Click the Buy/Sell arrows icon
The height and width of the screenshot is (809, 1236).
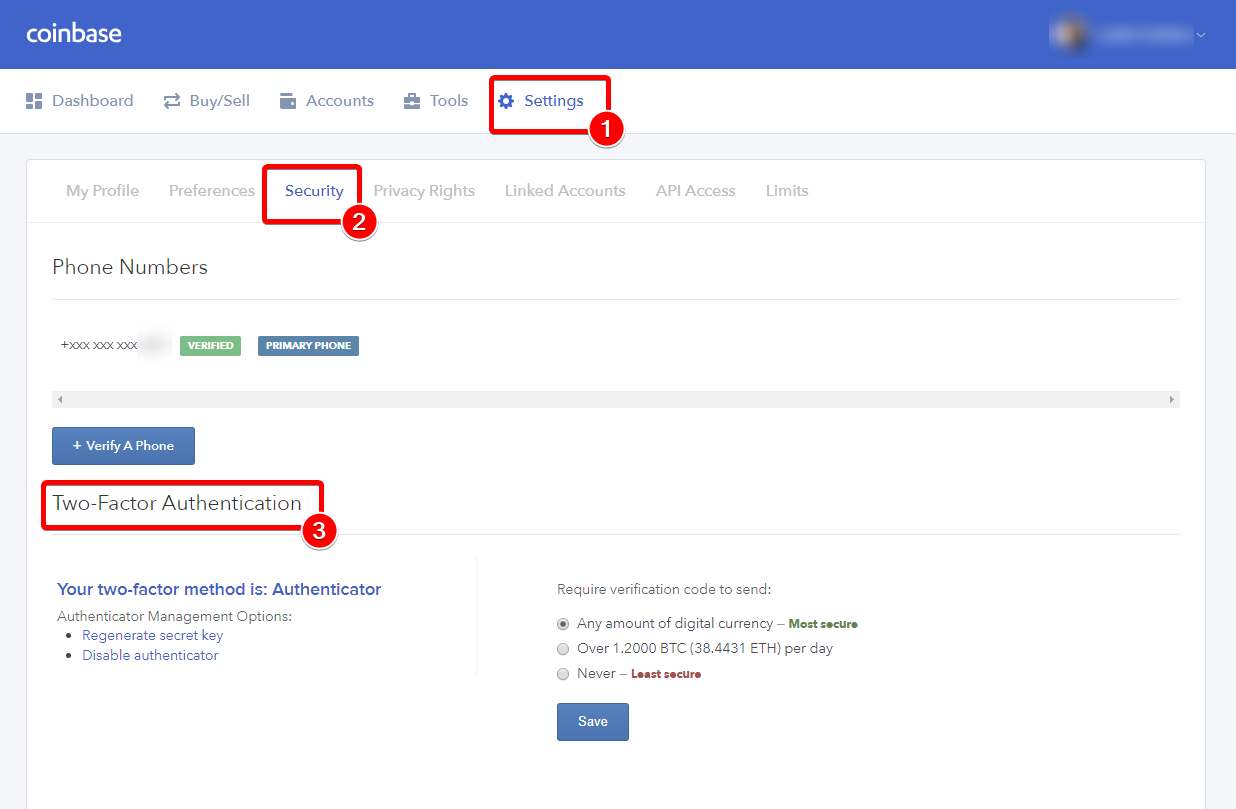tap(172, 101)
